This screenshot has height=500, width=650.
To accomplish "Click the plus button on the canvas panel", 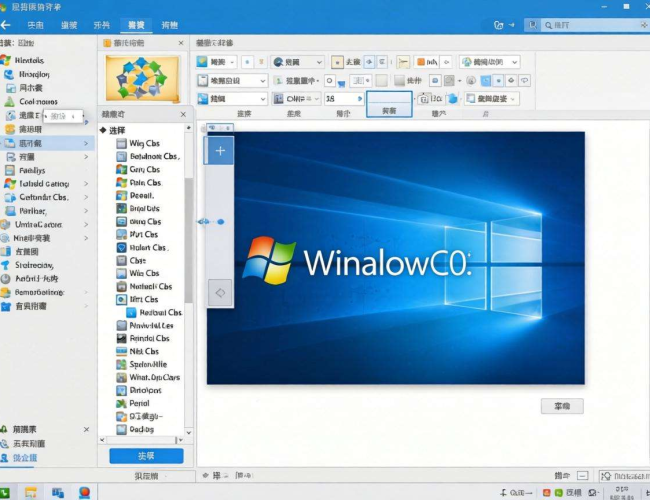I will (x=220, y=150).
